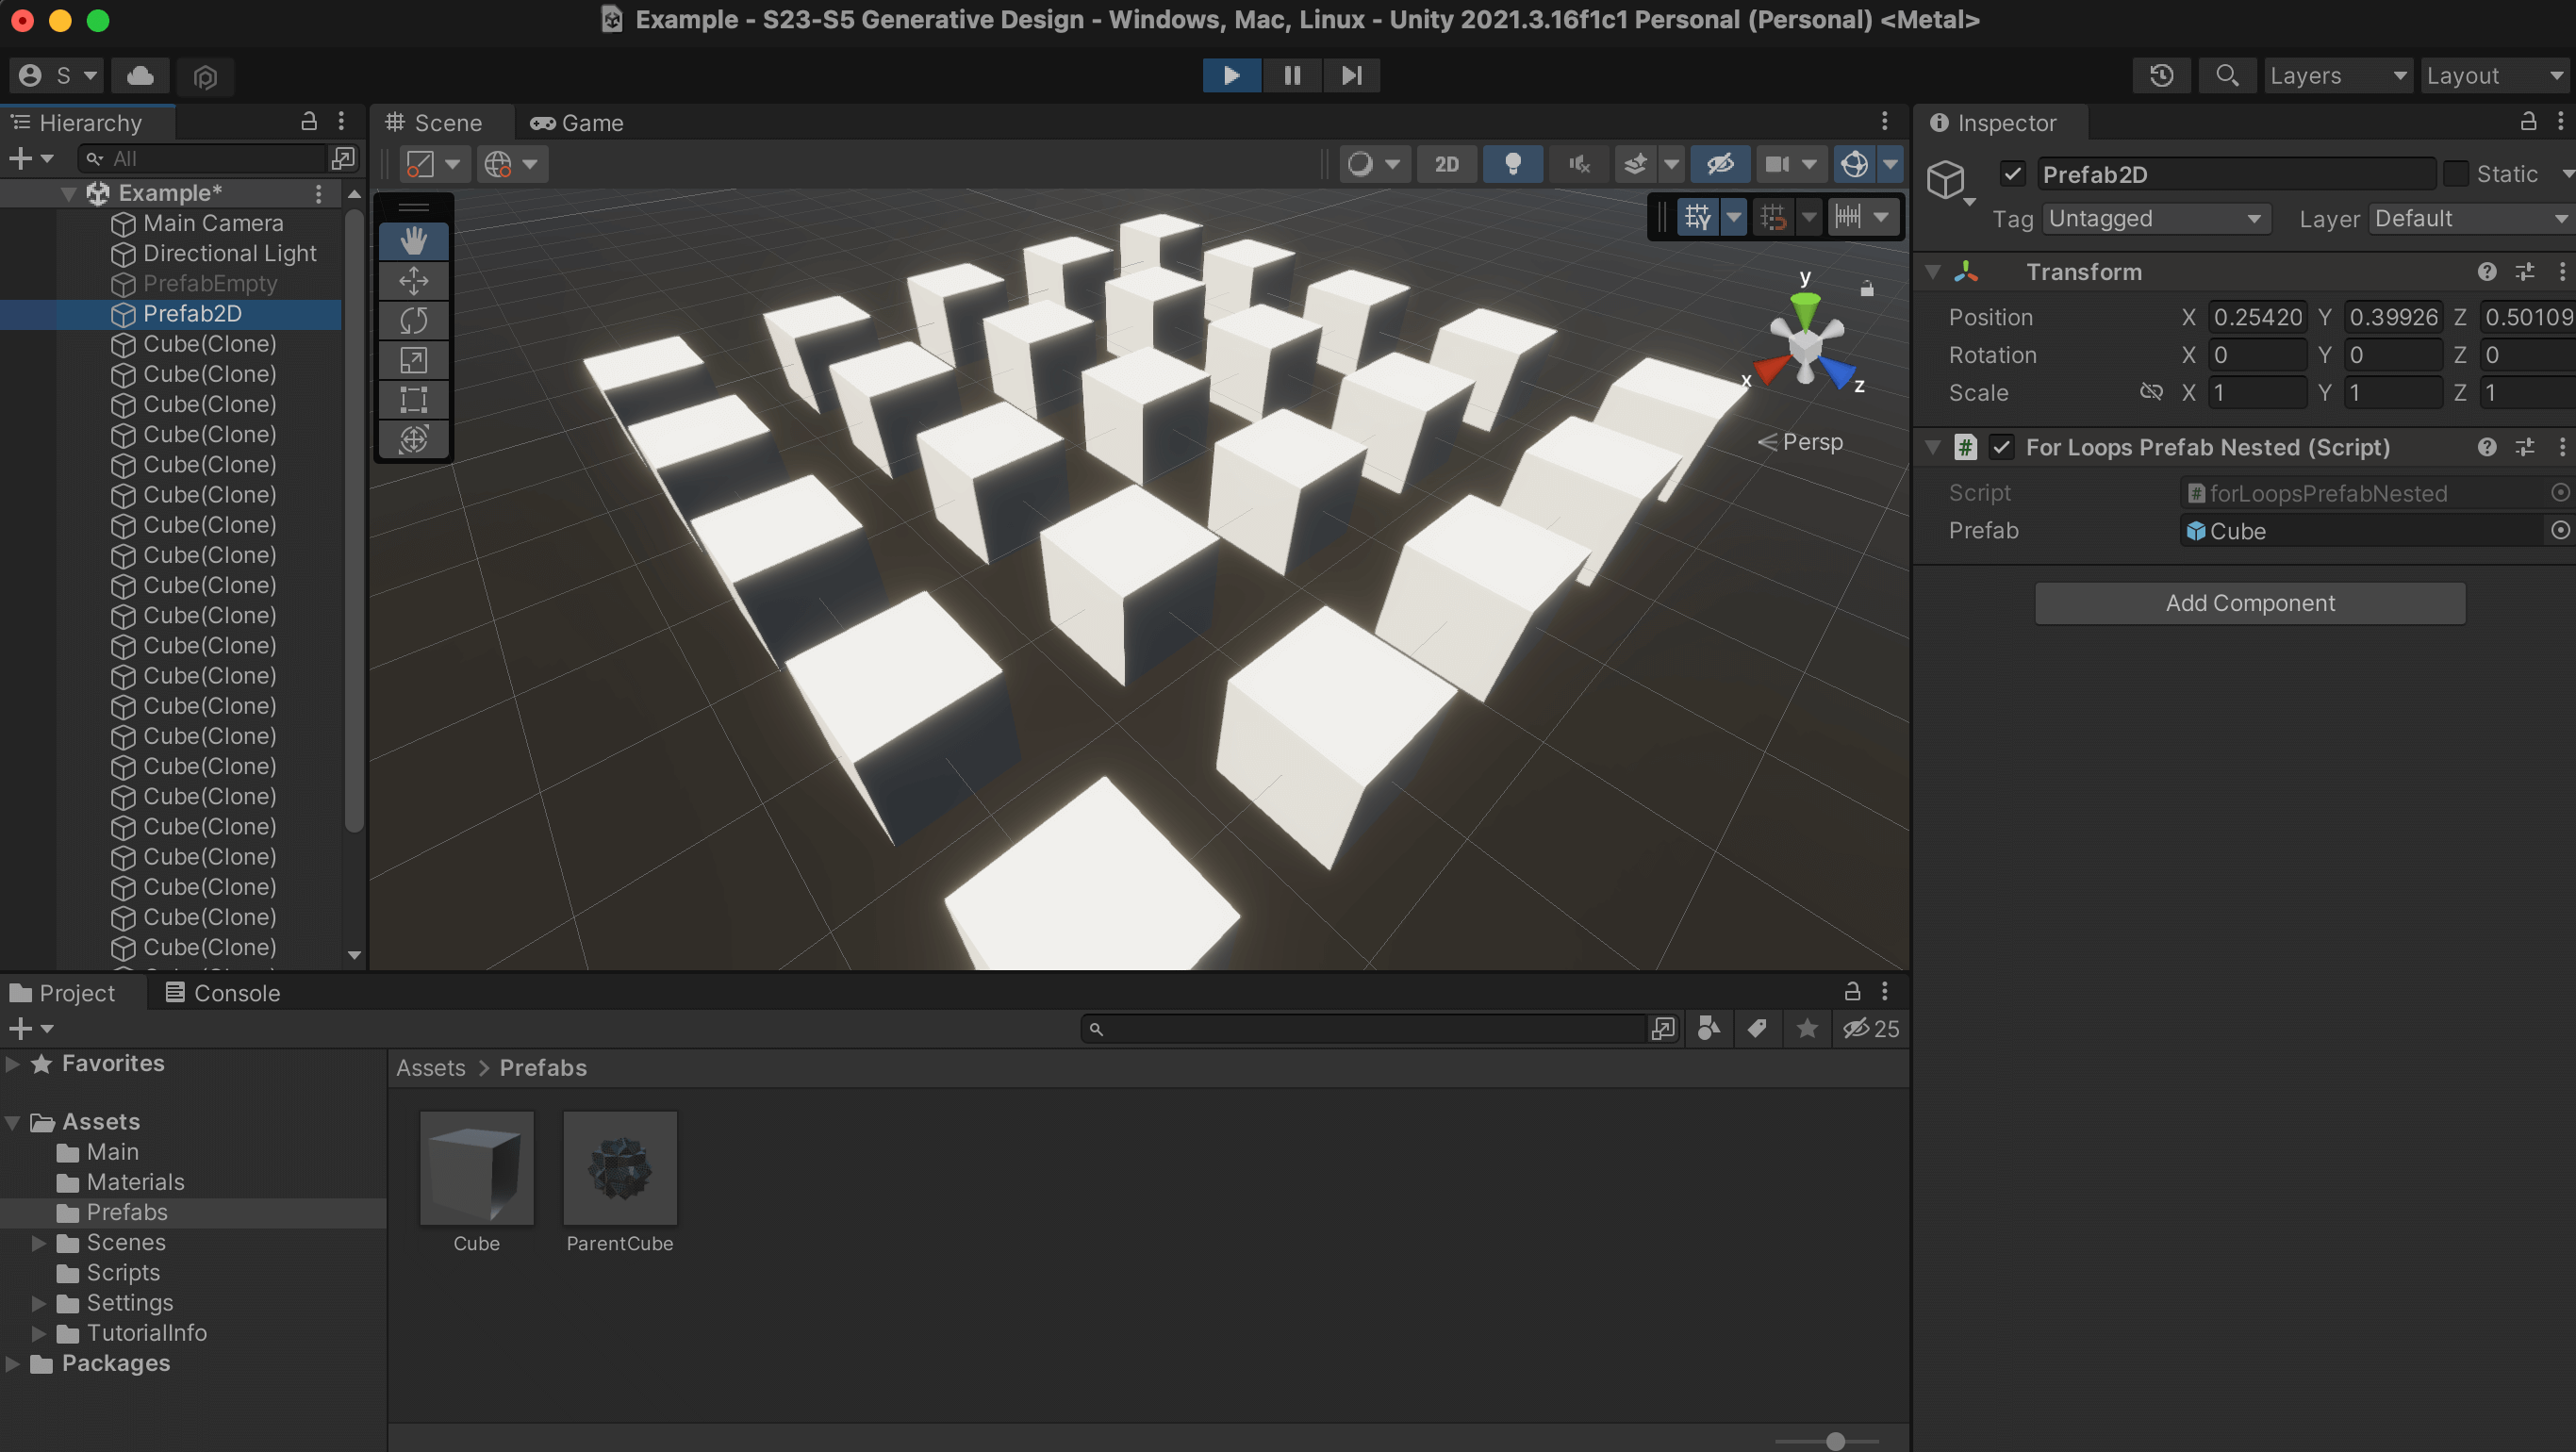
Task: Uncheck the Prefab2D active checkbox
Action: click(2012, 174)
